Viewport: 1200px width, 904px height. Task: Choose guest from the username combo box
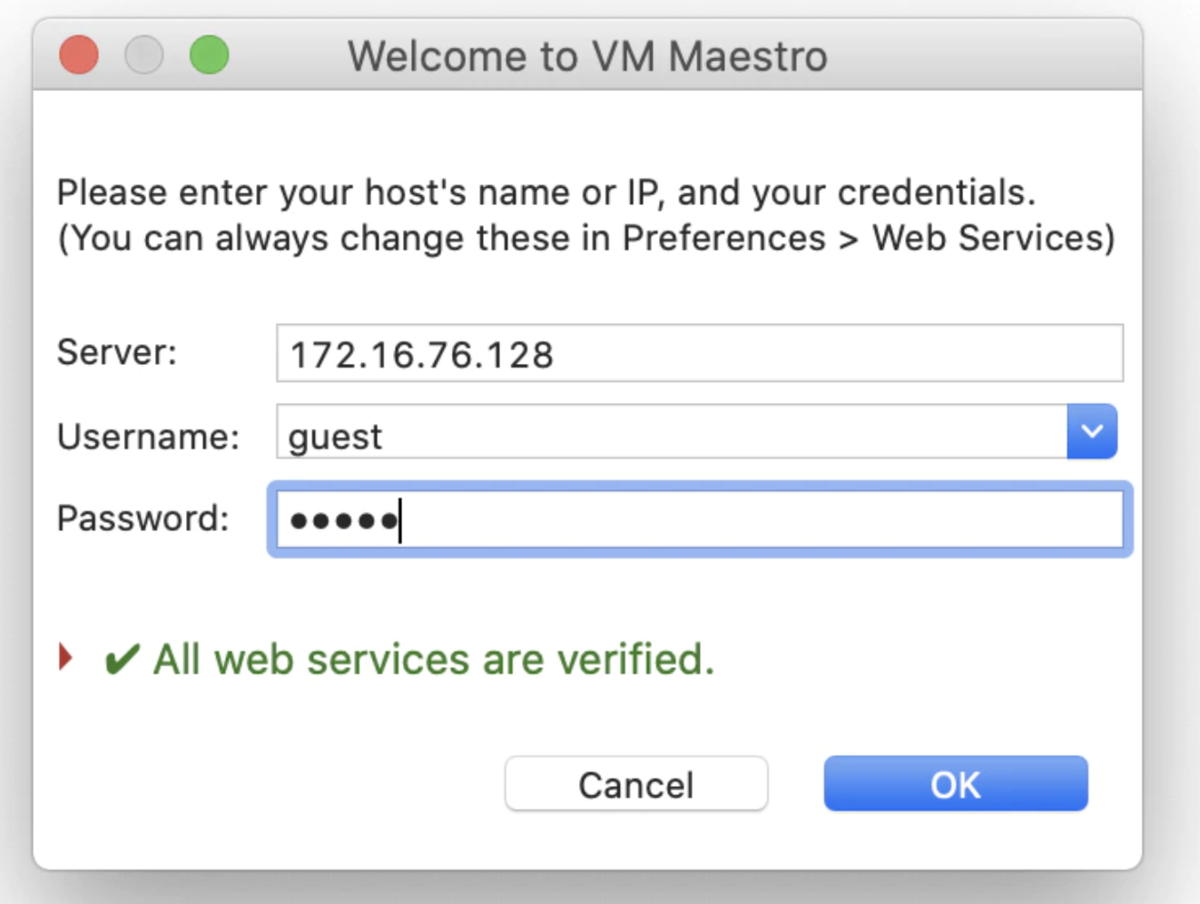pyautogui.click(x=334, y=434)
